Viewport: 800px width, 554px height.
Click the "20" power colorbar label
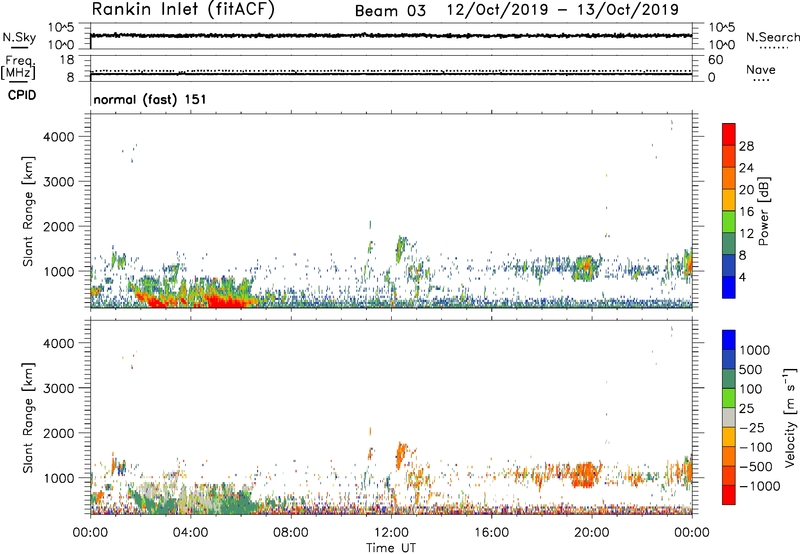[x=746, y=190]
